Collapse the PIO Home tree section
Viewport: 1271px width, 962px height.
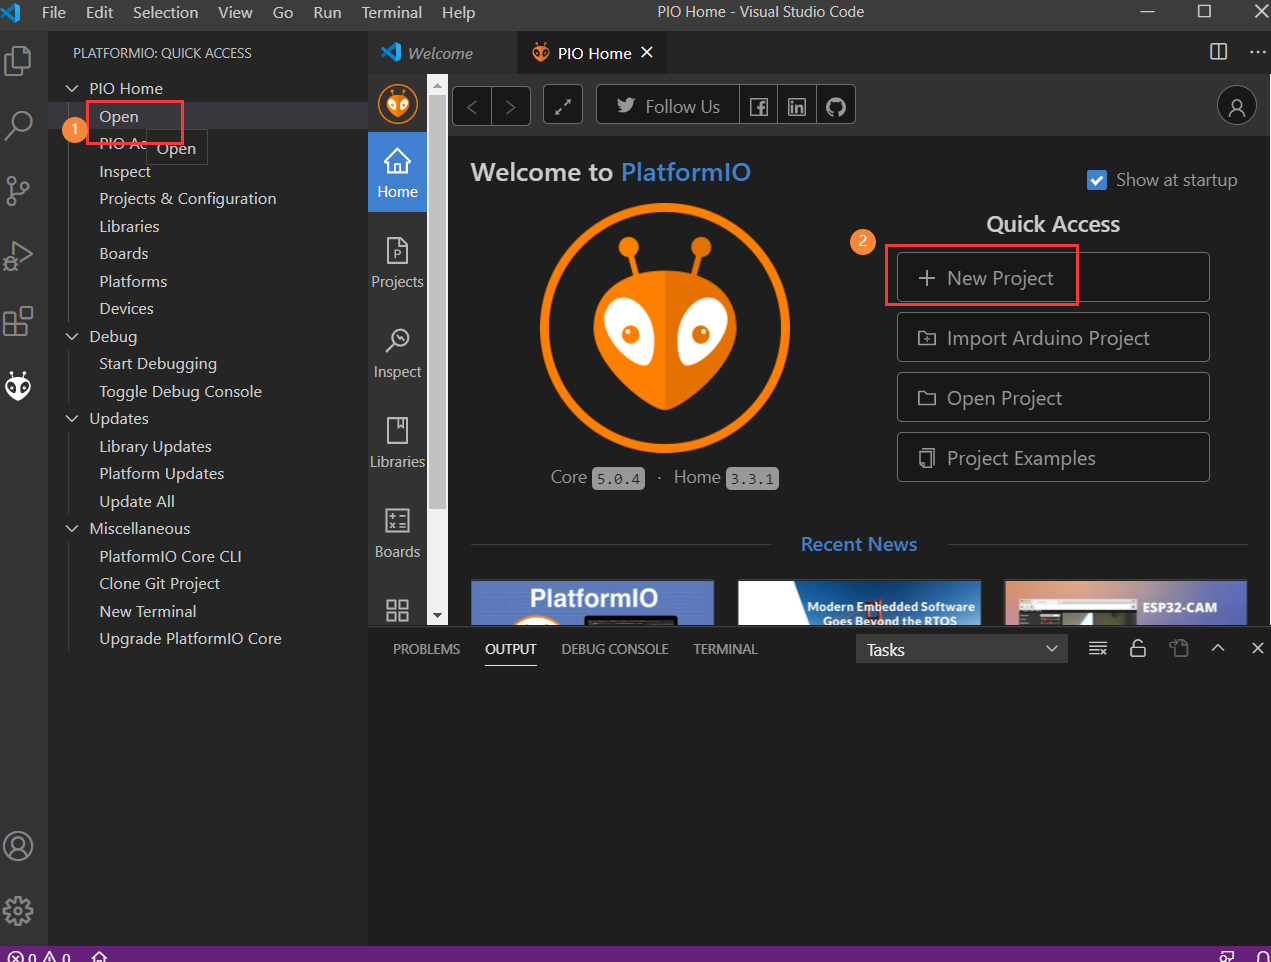pyautogui.click(x=72, y=88)
